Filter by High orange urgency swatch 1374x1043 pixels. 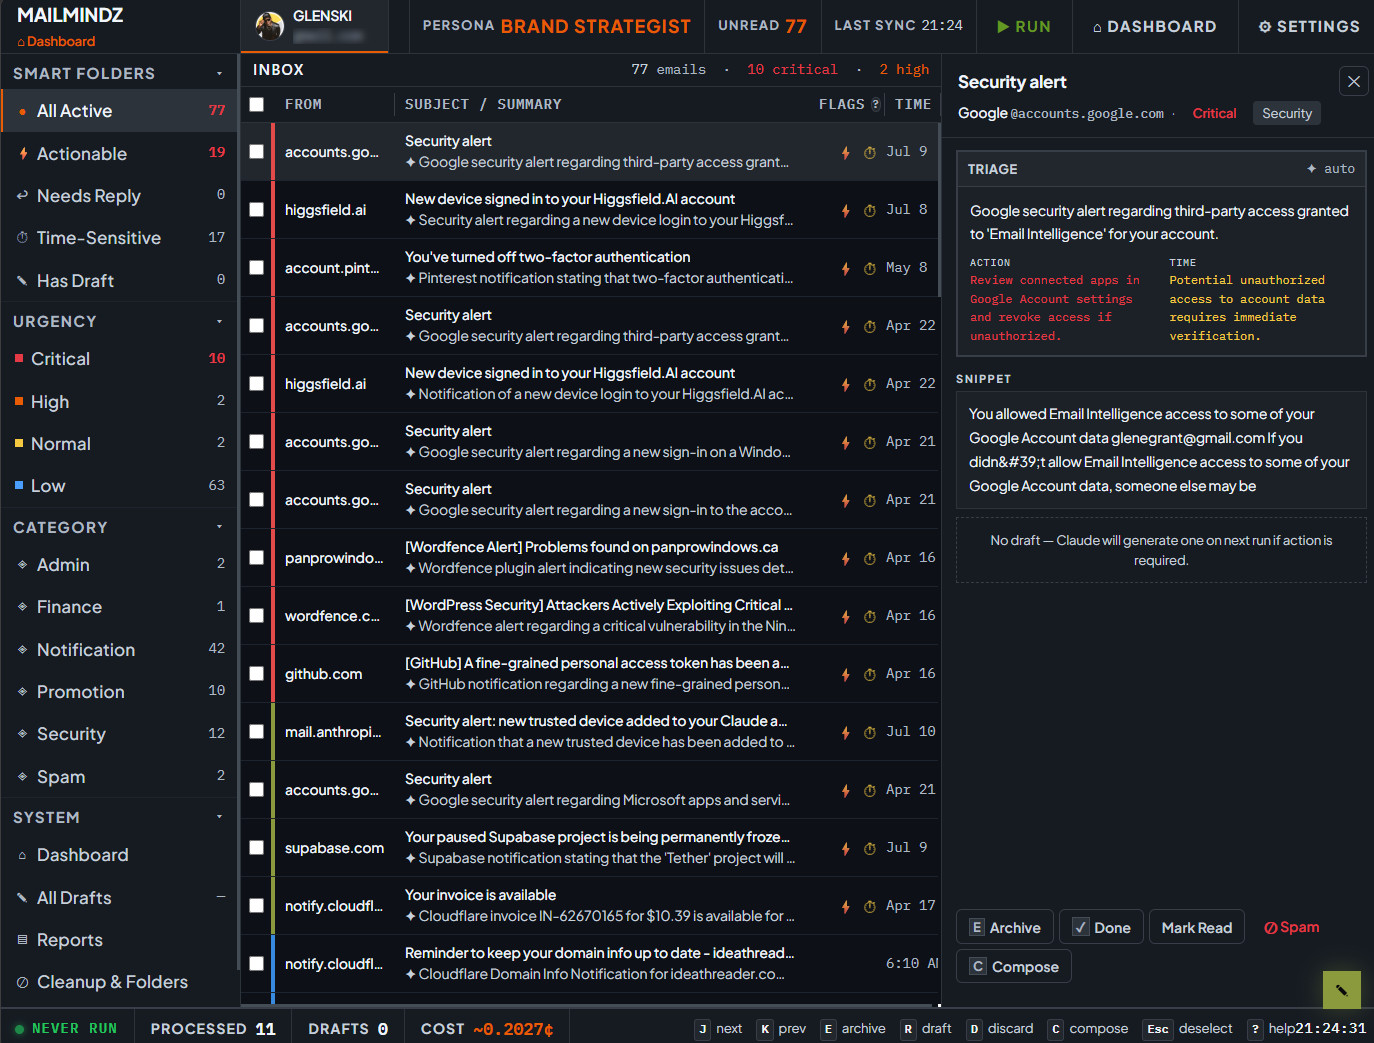pyautogui.click(x=19, y=401)
